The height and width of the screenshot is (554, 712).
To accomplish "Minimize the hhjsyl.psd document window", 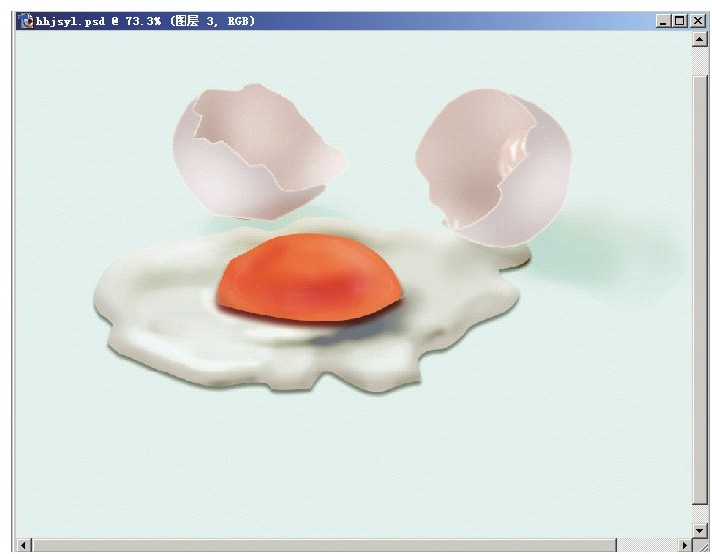I will [663, 21].
